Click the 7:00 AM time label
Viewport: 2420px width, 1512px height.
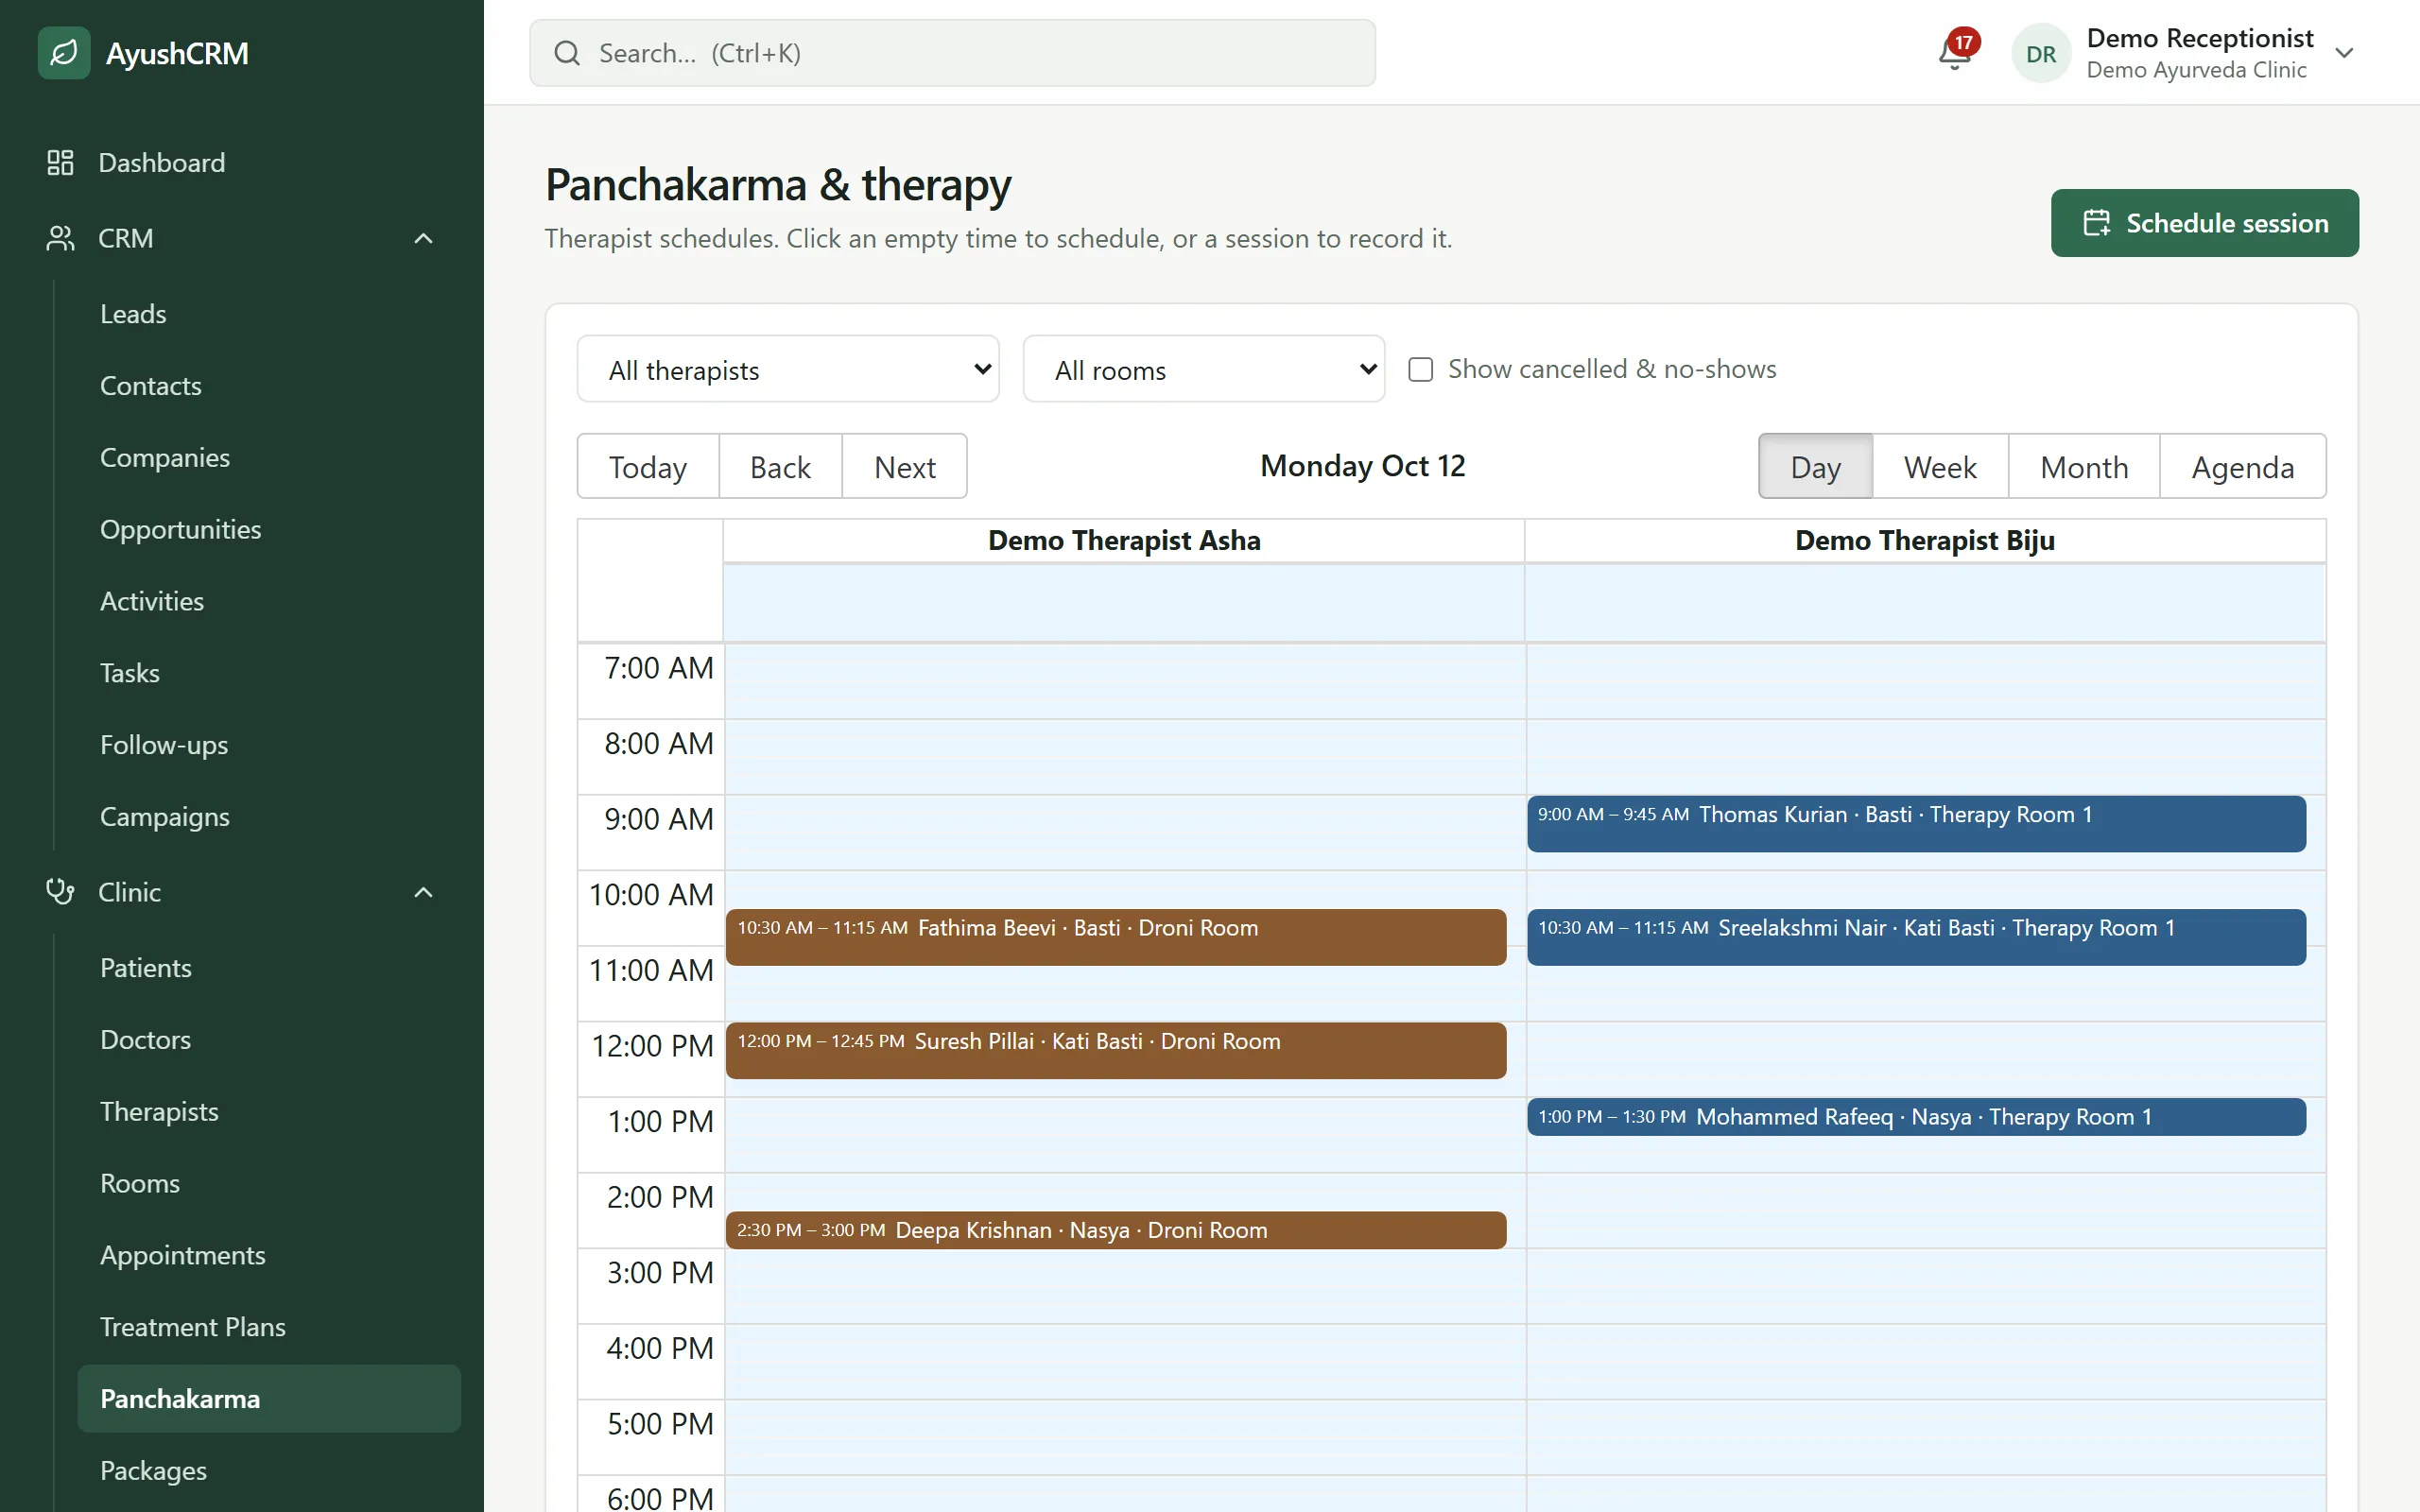point(658,668)
